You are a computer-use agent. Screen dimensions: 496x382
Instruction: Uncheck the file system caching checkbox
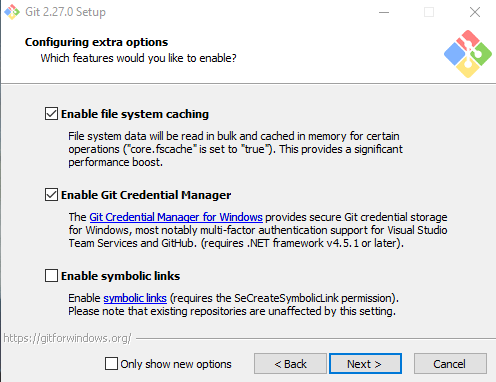tap(51, 114)
